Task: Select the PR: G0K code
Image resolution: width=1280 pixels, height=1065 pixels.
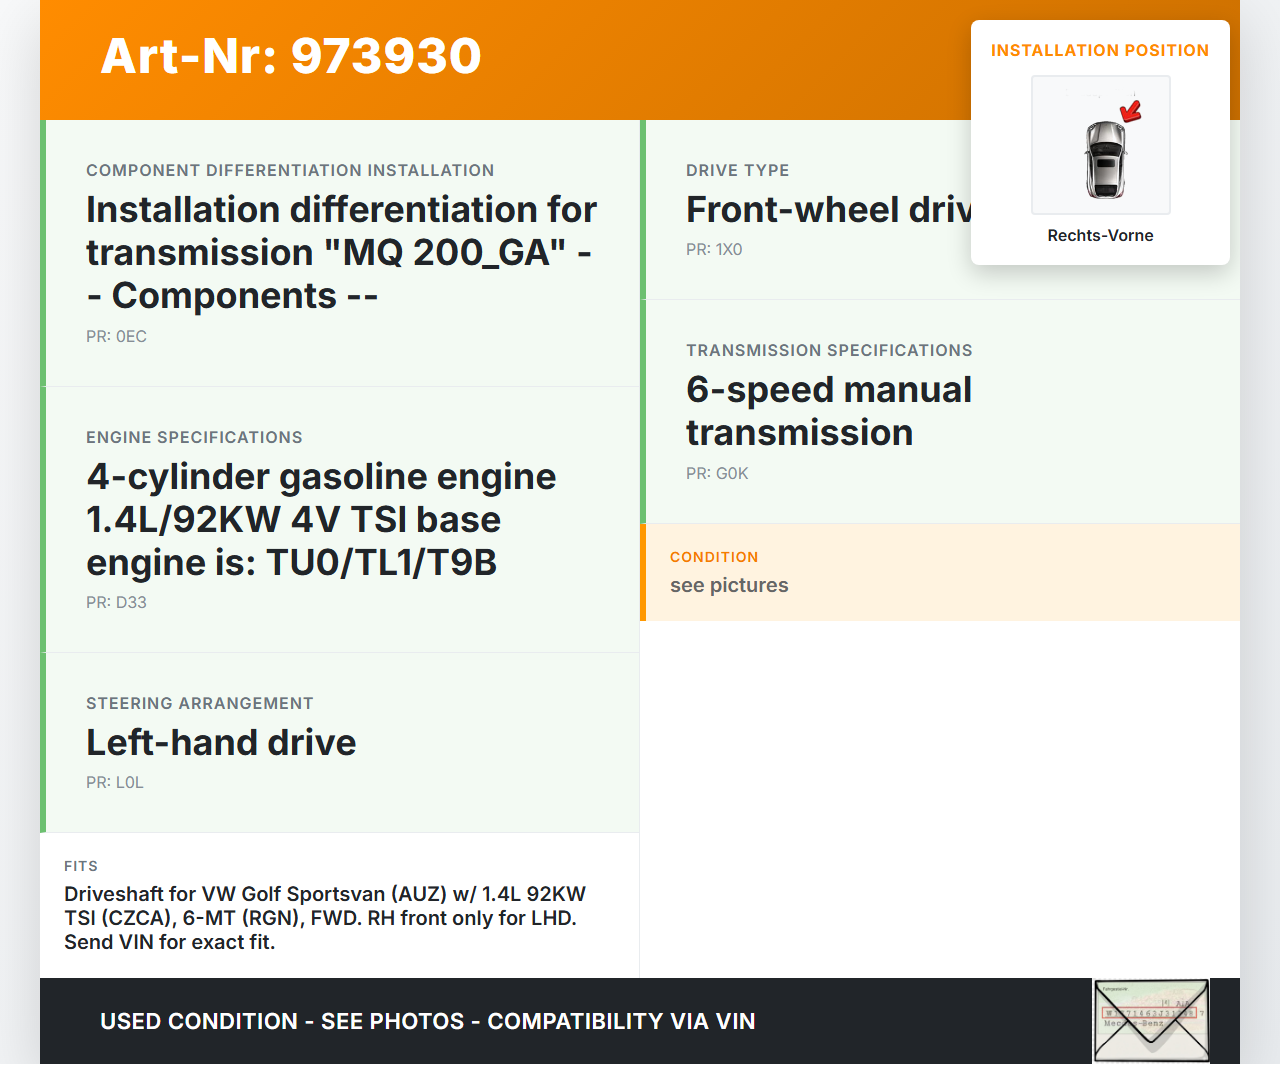Action: (x=717, y=473)
